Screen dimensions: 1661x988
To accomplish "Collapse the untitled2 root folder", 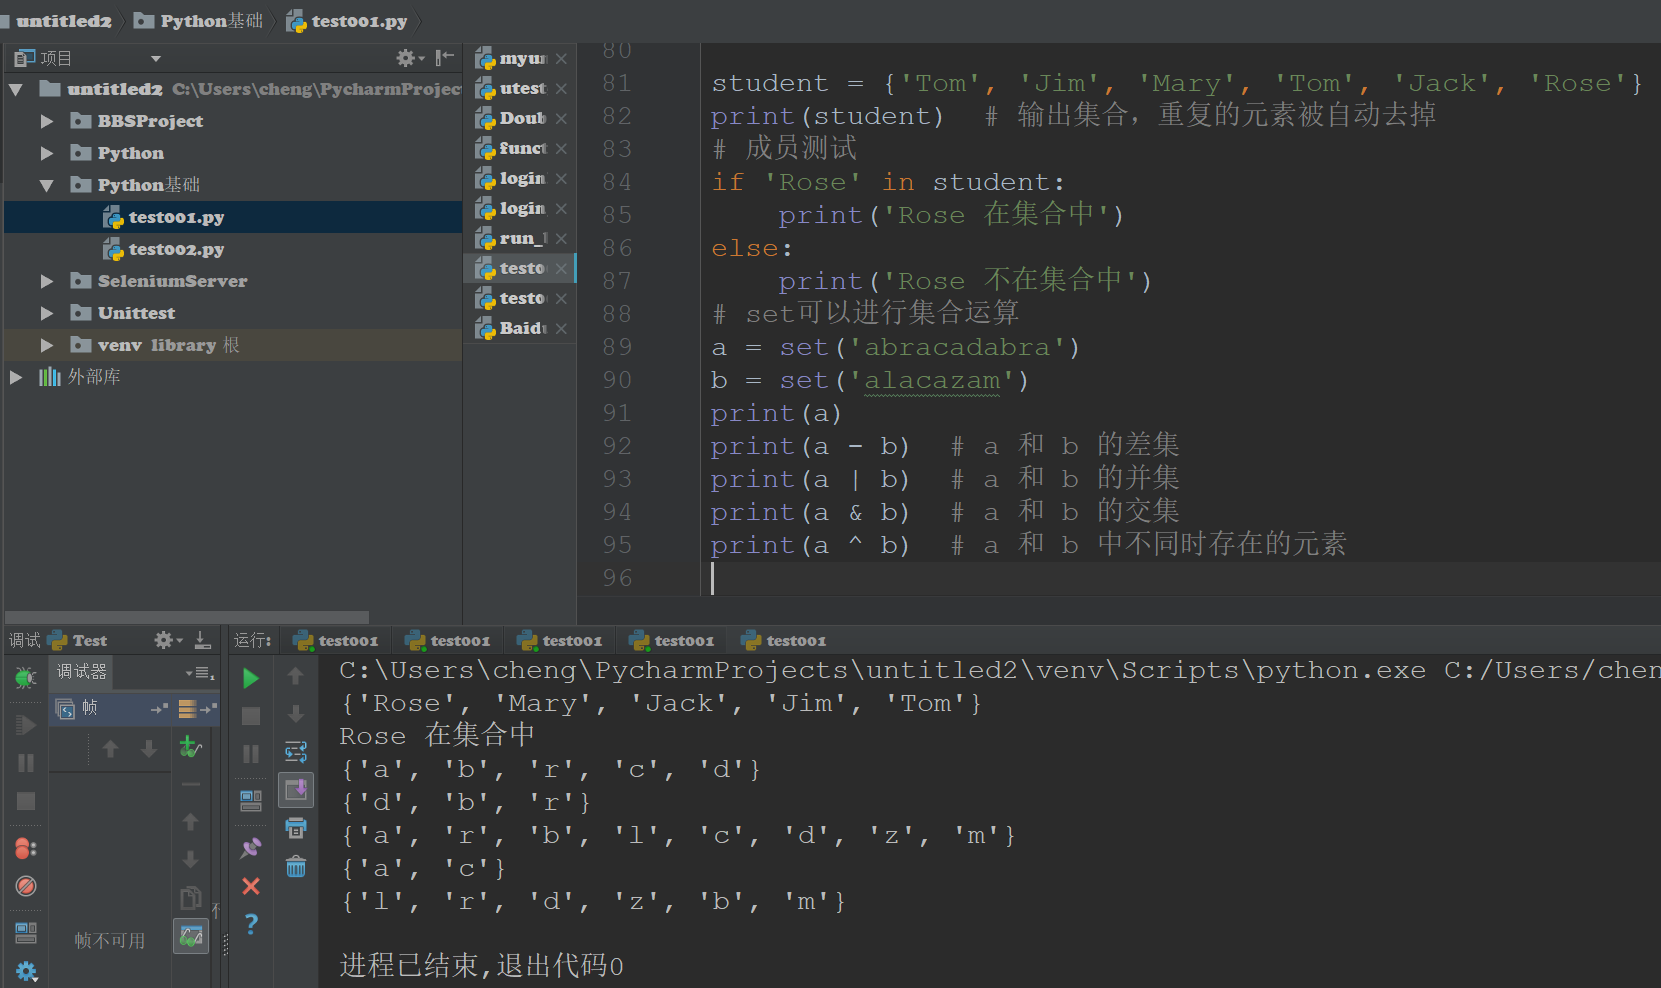I will (15, 90).
